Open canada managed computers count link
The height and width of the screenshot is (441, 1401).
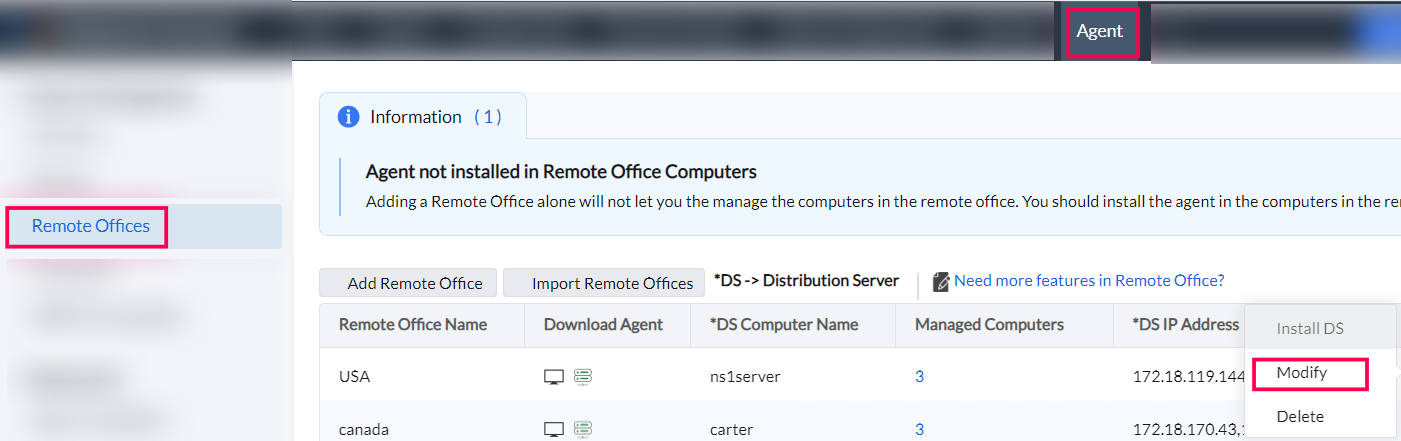(x=919, y=429)
